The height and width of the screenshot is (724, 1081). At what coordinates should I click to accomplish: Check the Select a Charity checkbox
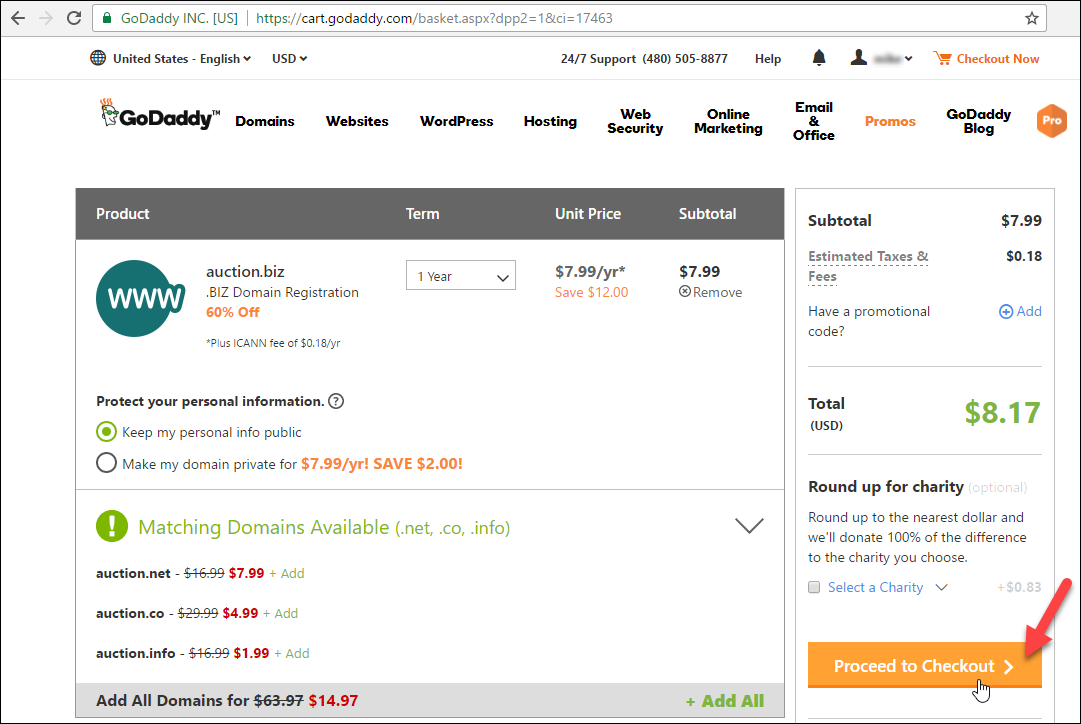[x=814, y=587]
